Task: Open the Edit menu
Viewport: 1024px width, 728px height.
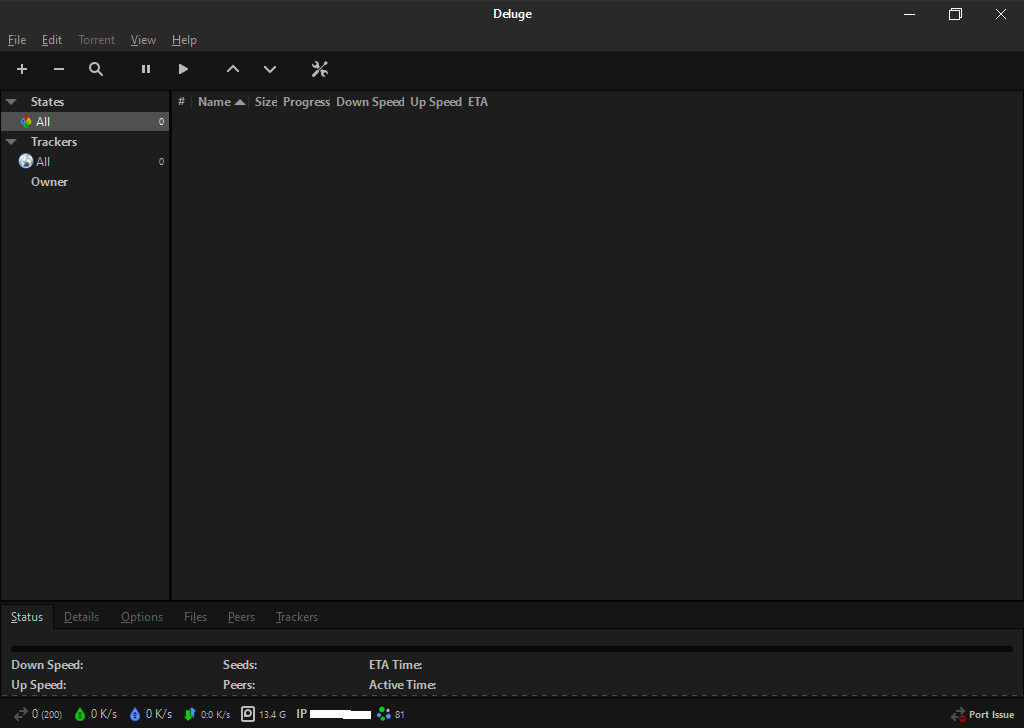Action: point(52,40)
